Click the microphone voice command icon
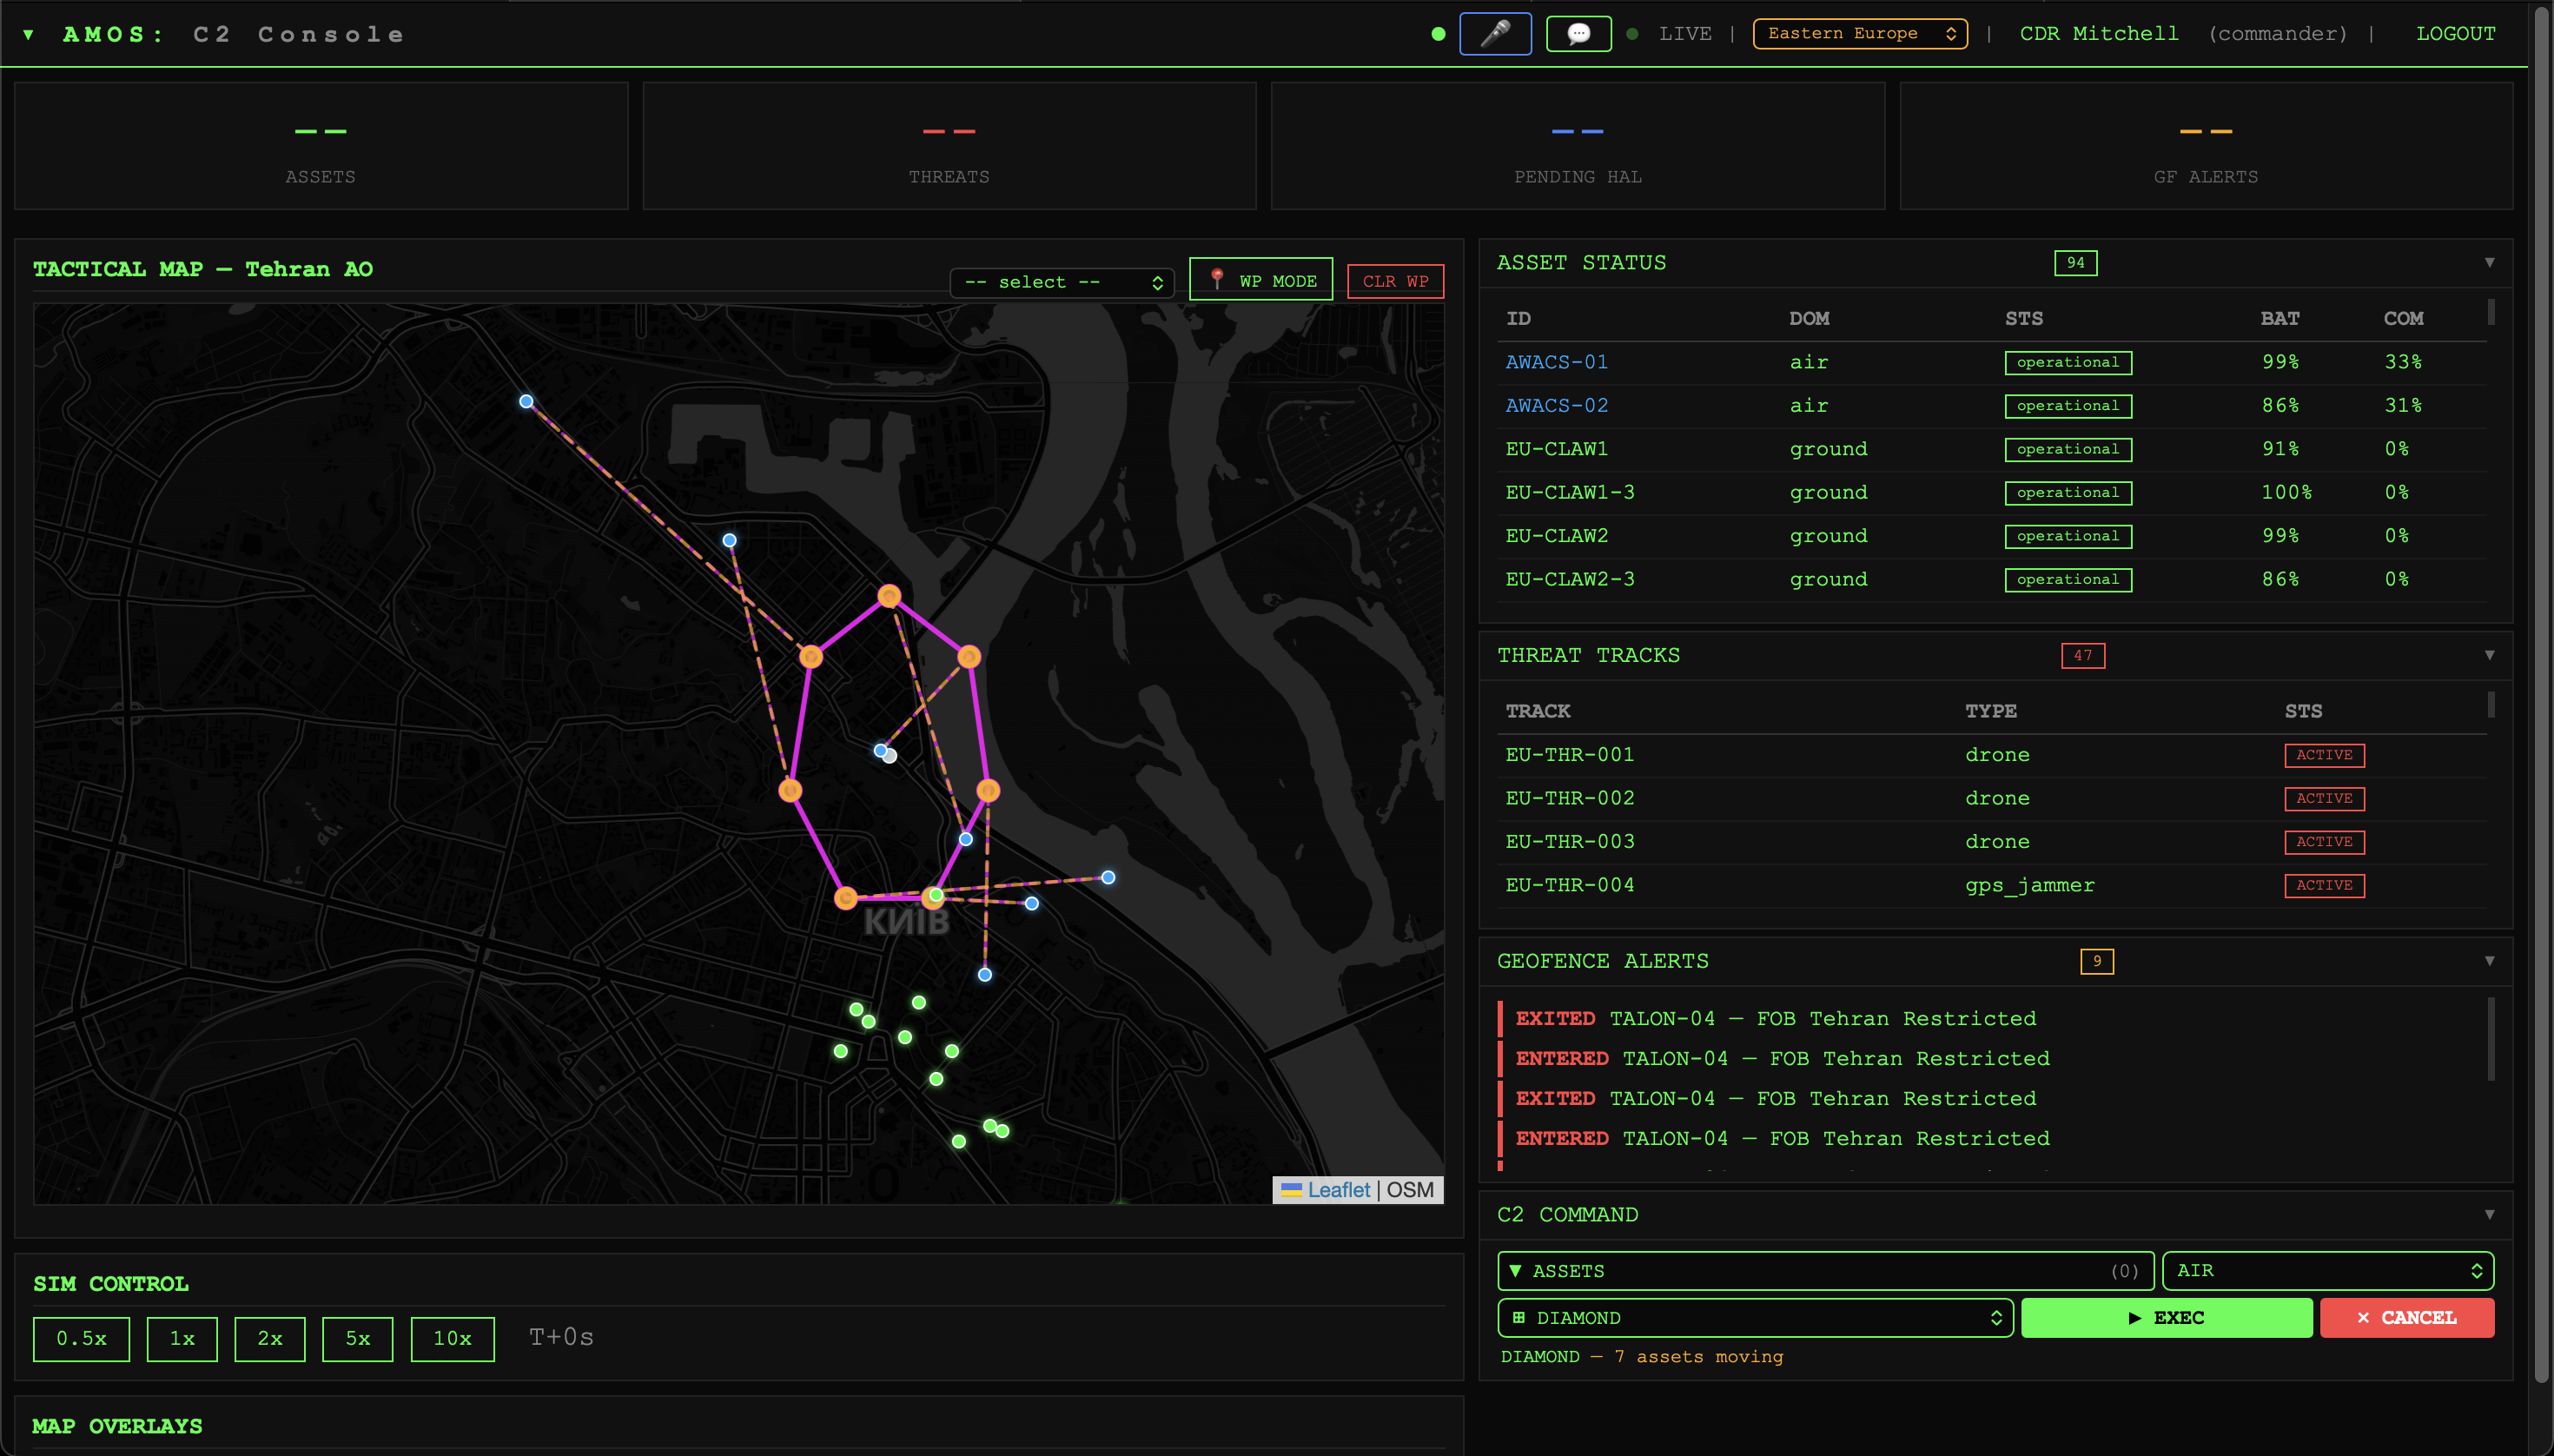The width and height of the screenshot is (2554, 1456). 1495,34
